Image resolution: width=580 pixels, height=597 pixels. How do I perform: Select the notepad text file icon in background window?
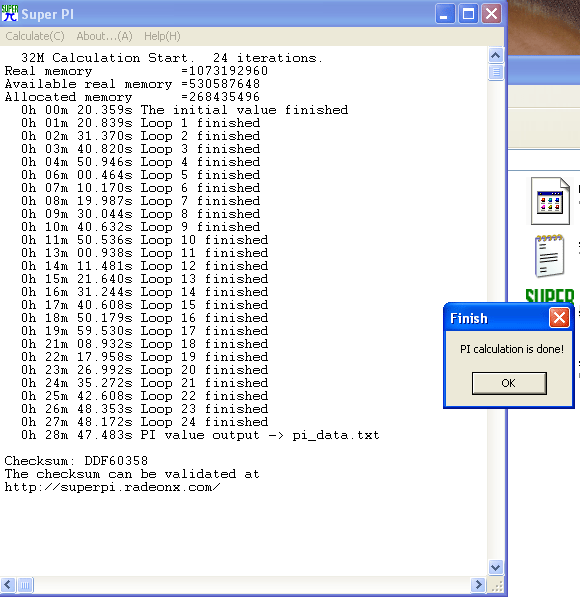550,255
